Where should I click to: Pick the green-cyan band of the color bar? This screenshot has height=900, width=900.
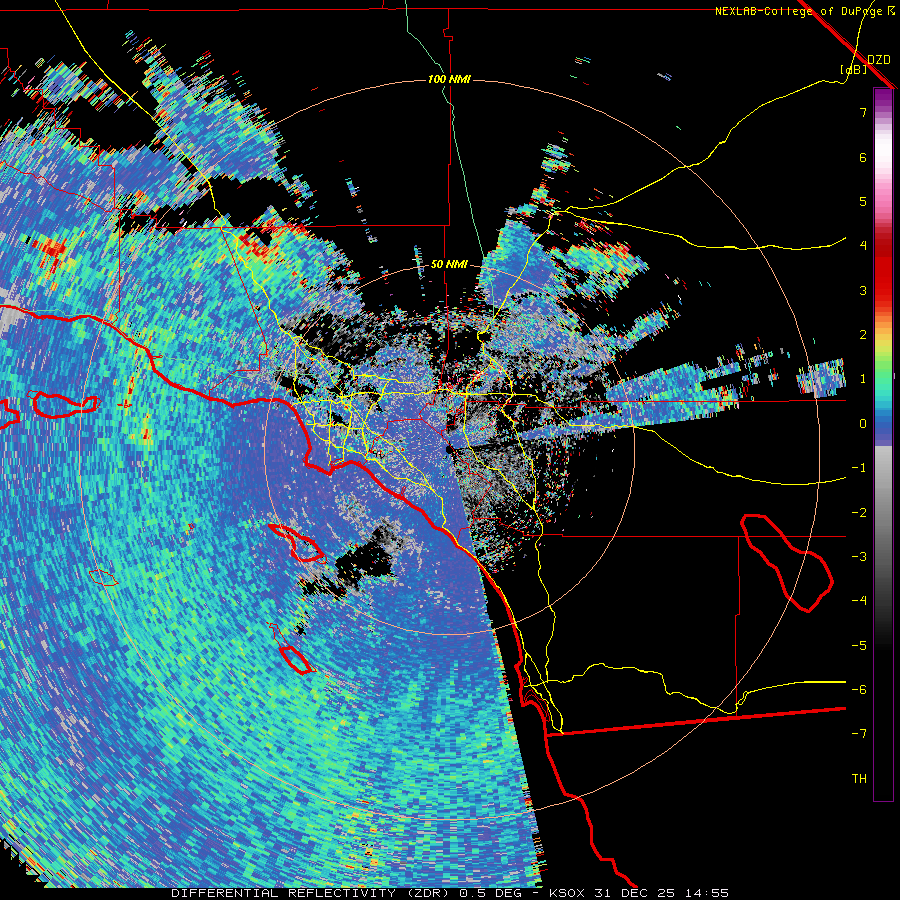tap(883, 379)
